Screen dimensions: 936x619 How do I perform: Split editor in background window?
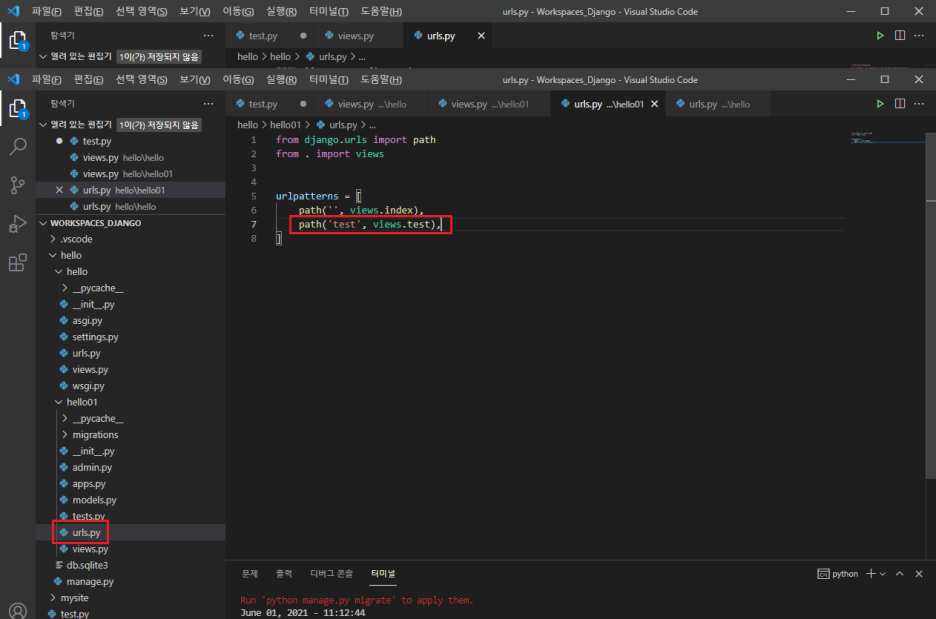(900, 36)
